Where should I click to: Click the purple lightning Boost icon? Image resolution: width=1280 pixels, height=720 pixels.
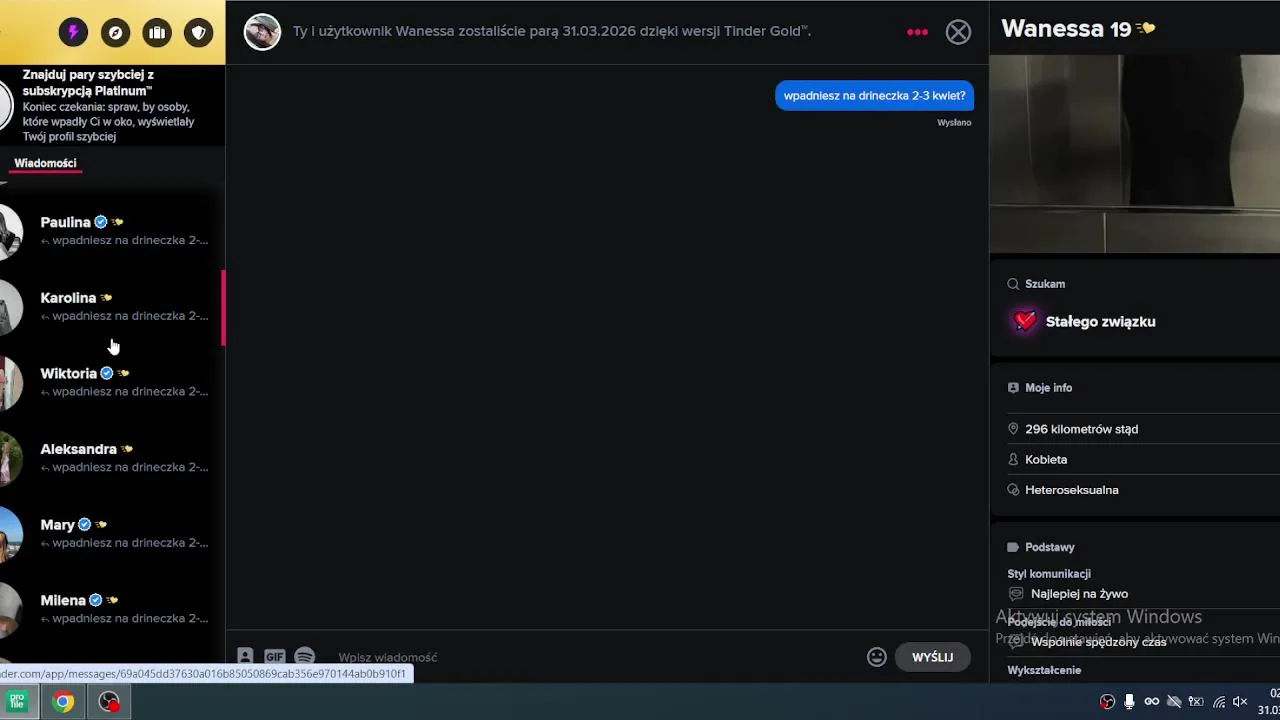coord(73,33)
